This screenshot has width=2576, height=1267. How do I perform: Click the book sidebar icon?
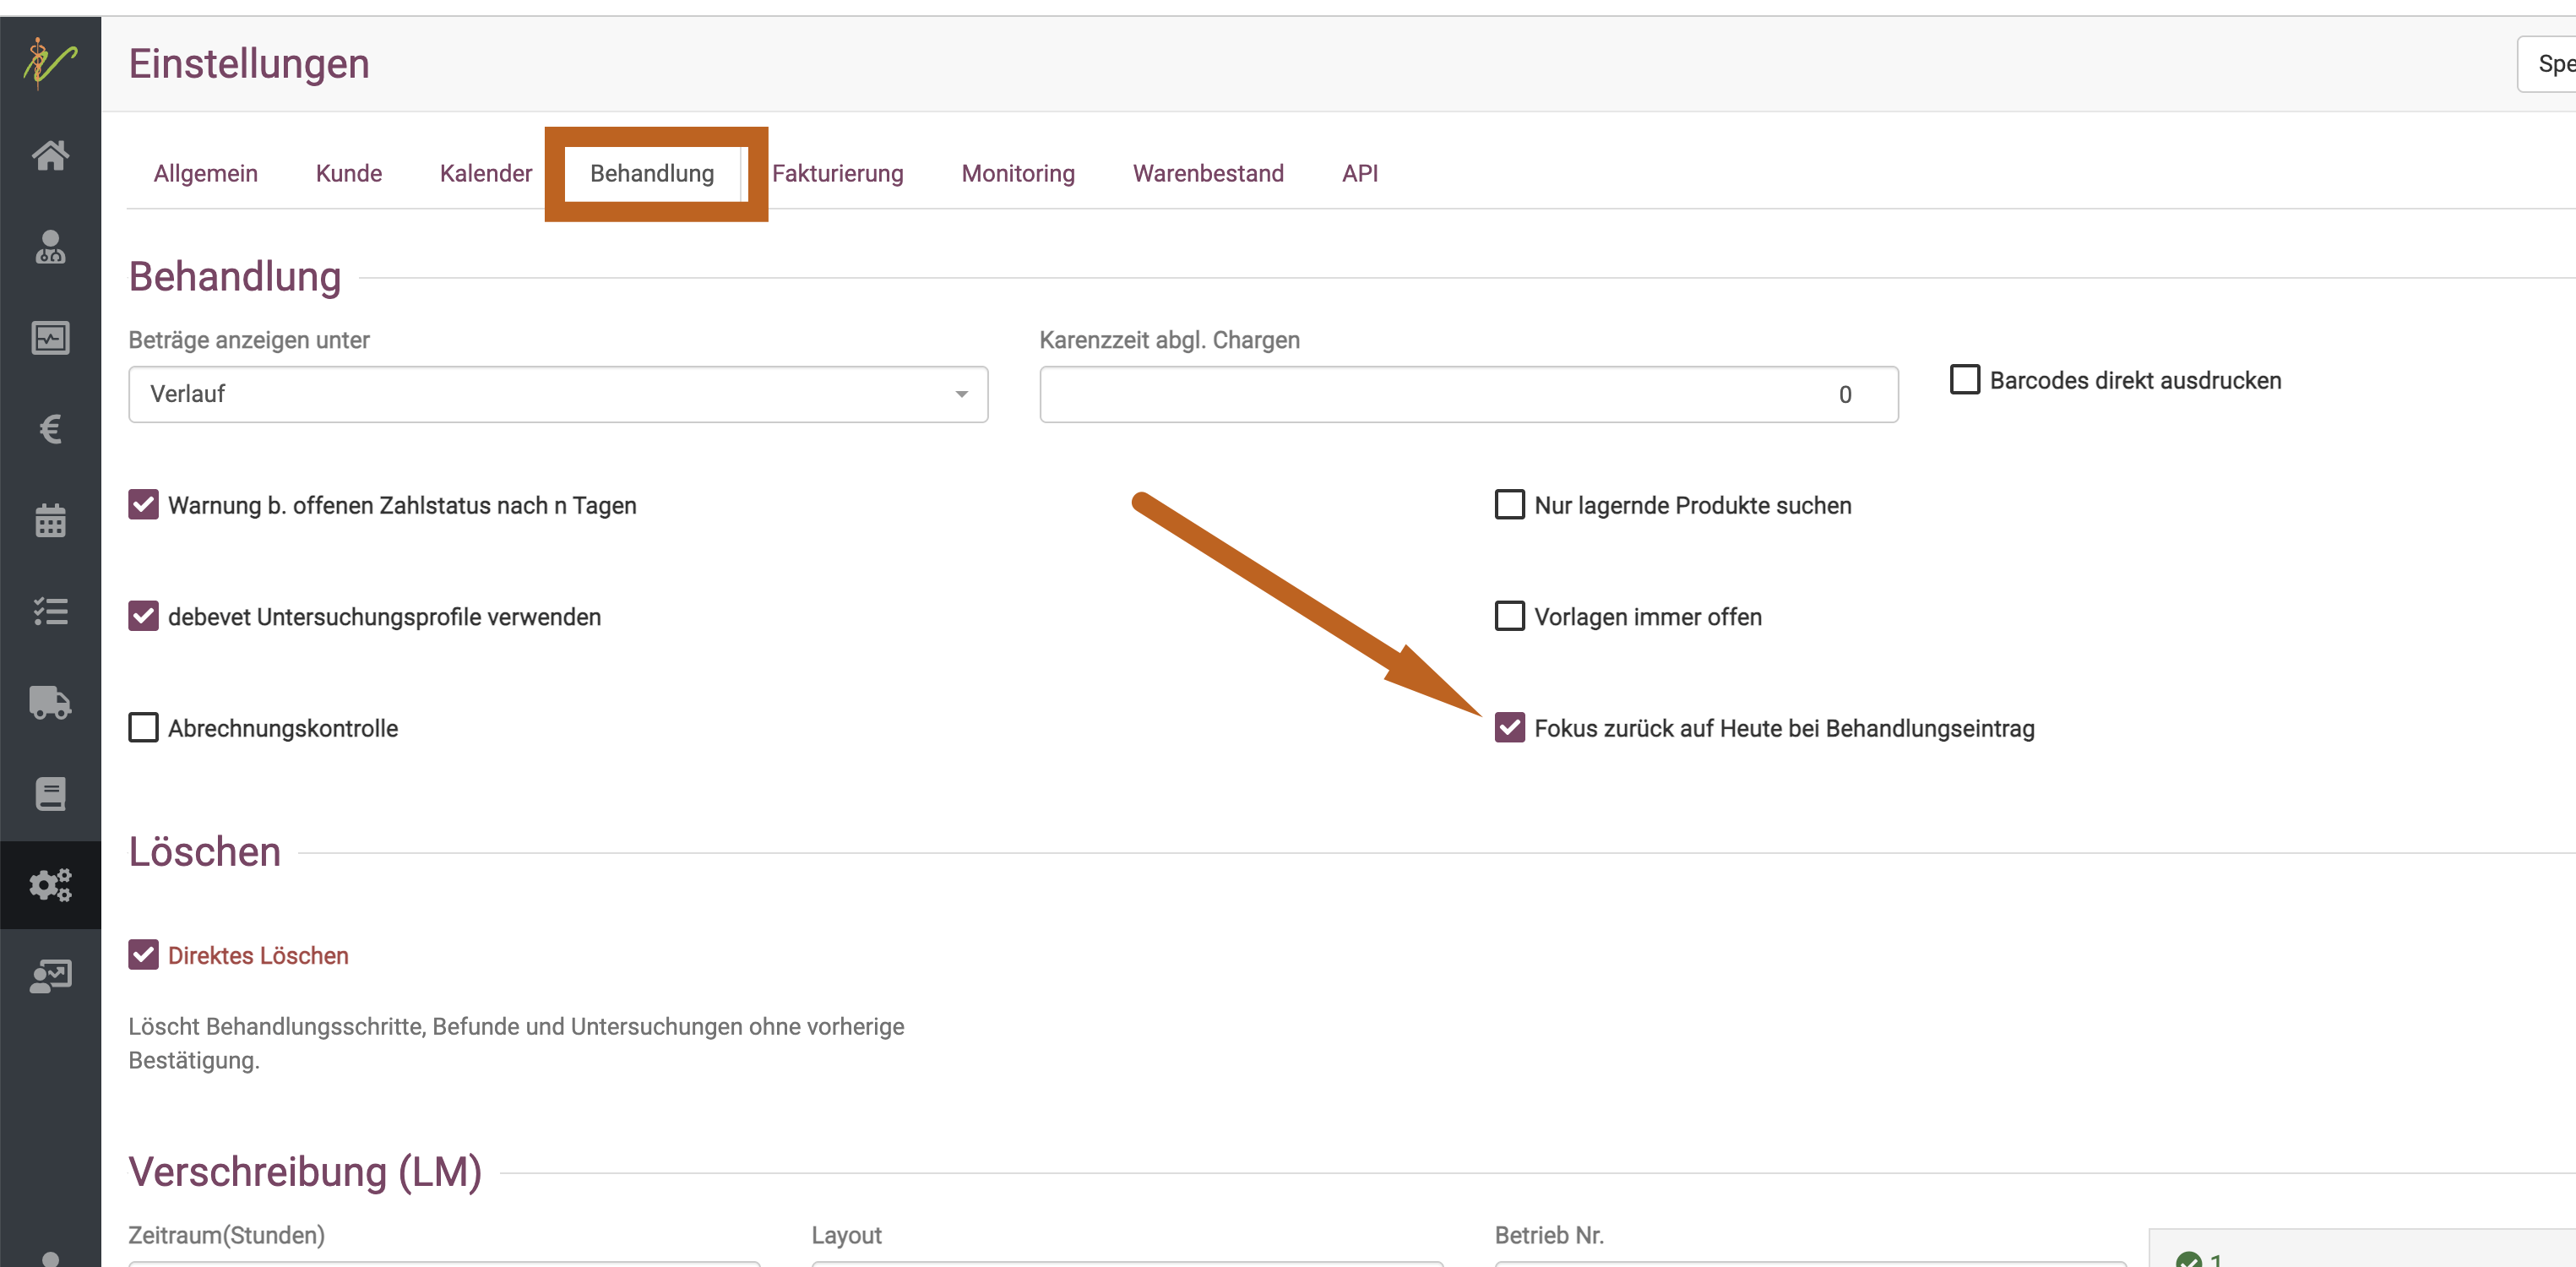coord(50,794)
